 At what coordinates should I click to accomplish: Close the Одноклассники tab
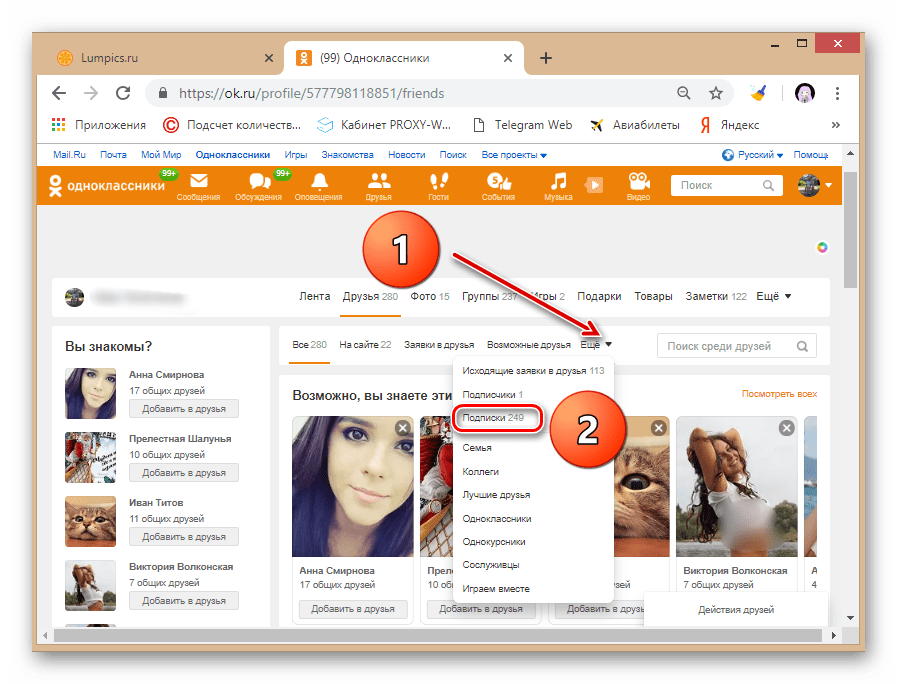(507, 58)
